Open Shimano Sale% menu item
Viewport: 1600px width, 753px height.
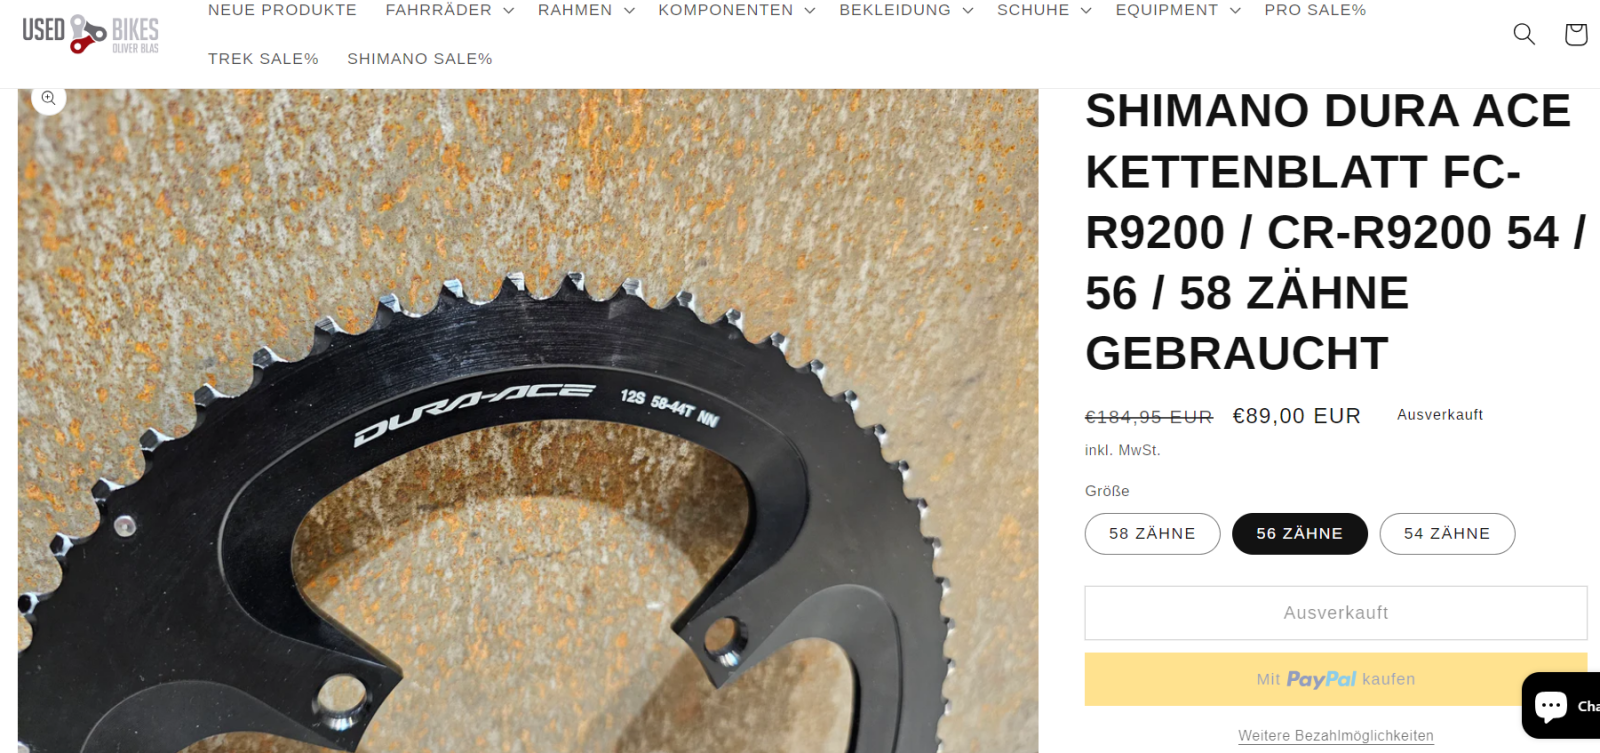pos(420,59)
